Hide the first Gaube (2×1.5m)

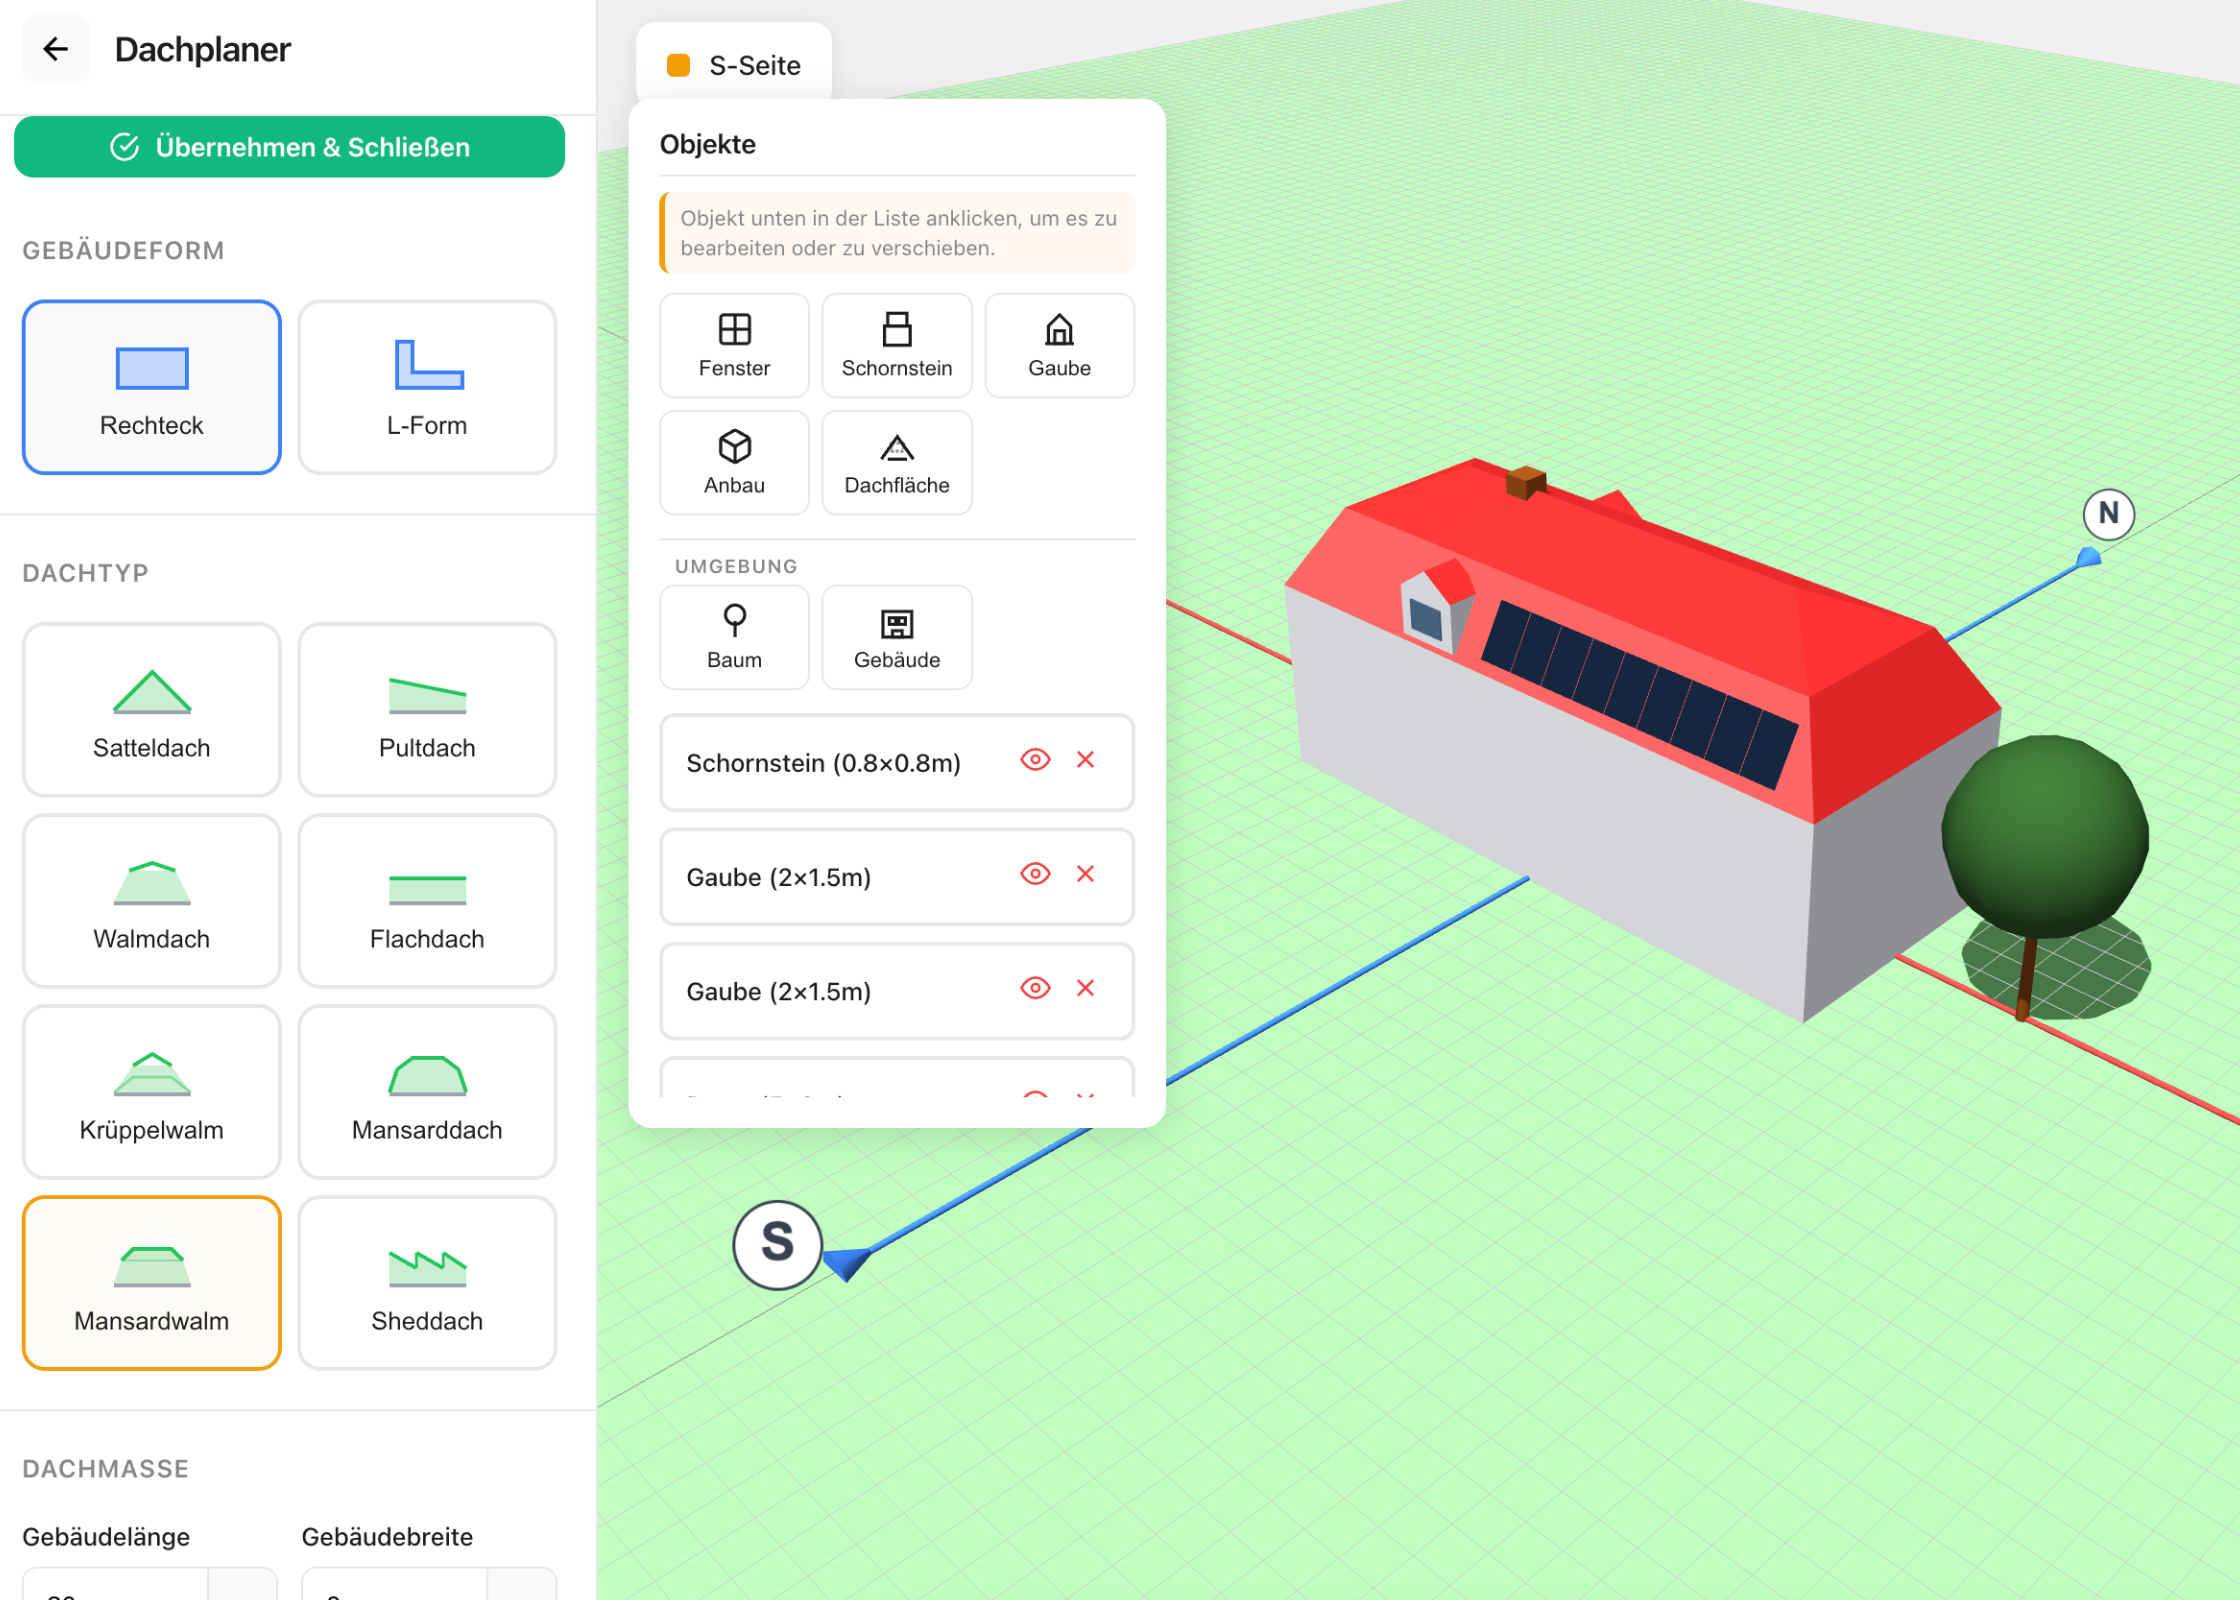coord(1035,874)
